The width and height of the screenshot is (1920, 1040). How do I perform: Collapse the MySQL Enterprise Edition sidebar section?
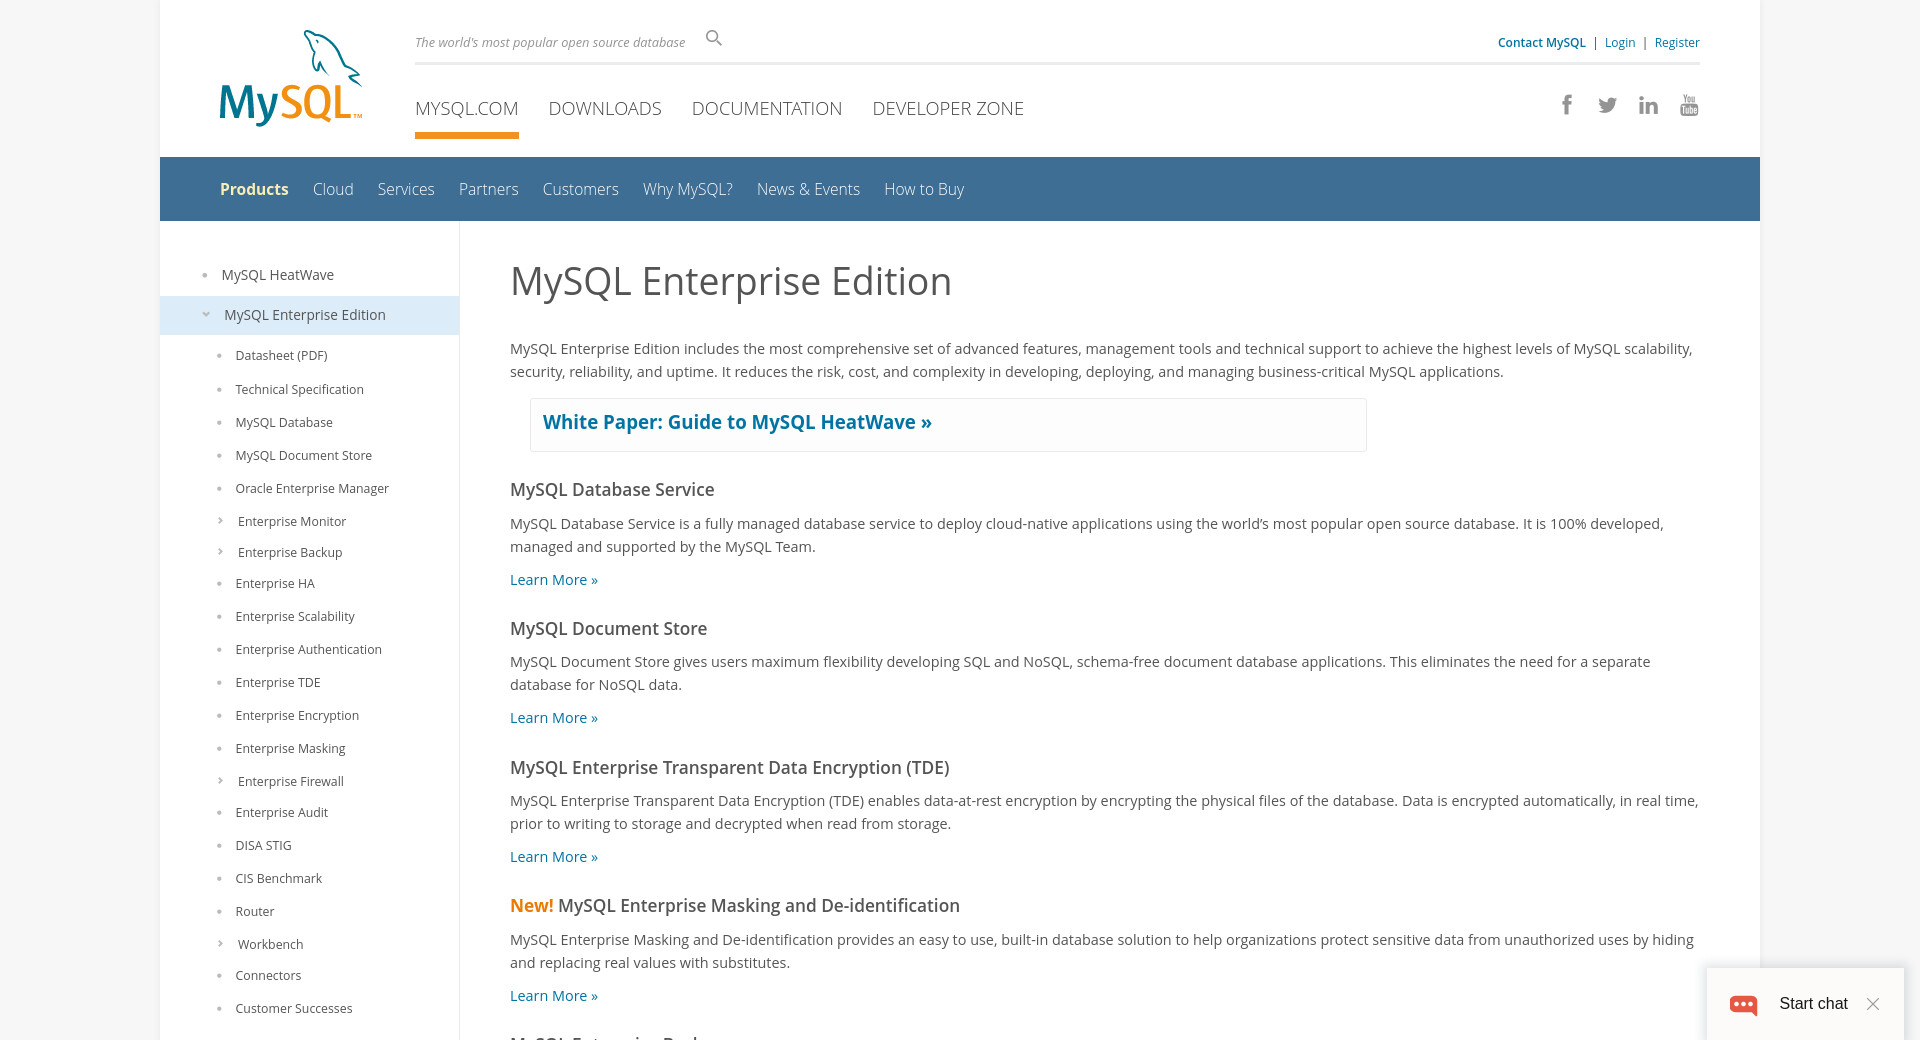point(206,315)
